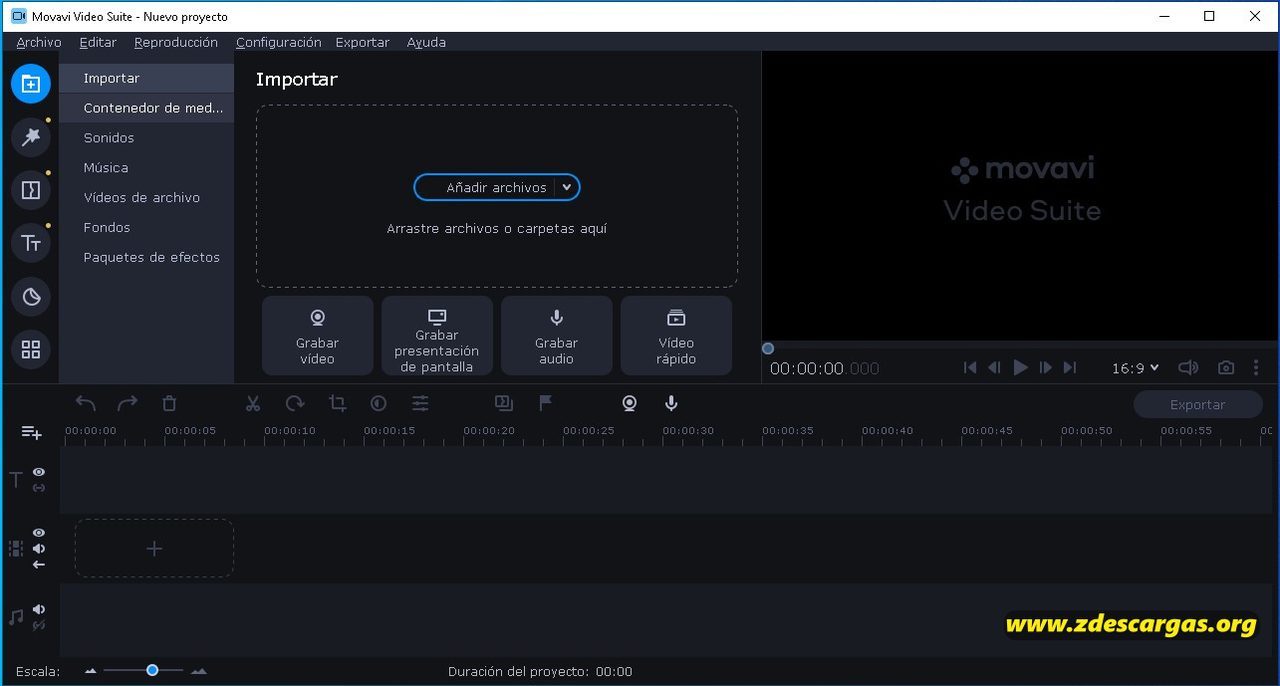Open the Reproducción menu
This screenshot has width=1280, height=686.
pos(176,42)
